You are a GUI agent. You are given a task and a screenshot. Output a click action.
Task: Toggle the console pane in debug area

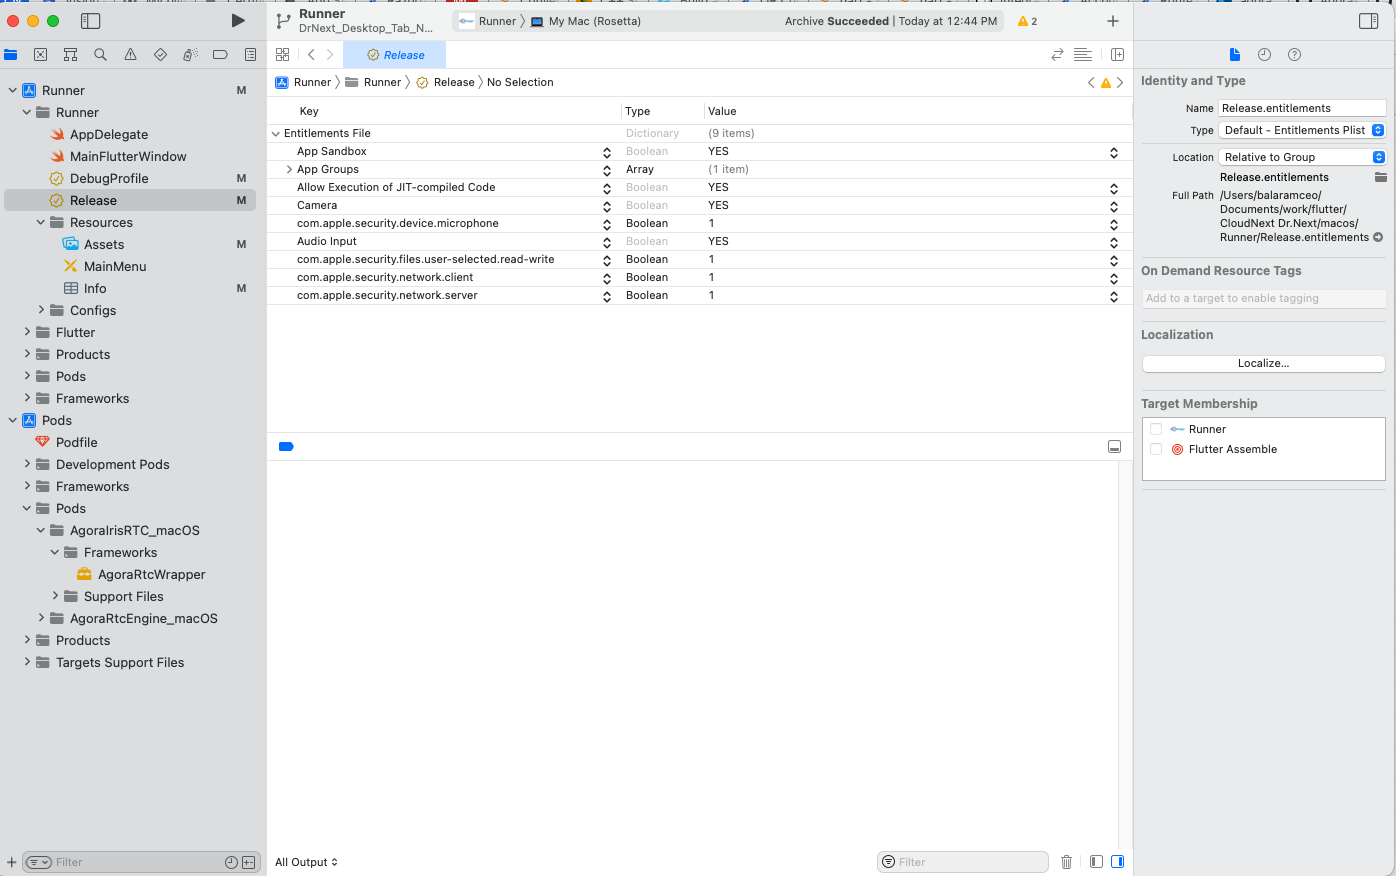[x=1117, y=862]
